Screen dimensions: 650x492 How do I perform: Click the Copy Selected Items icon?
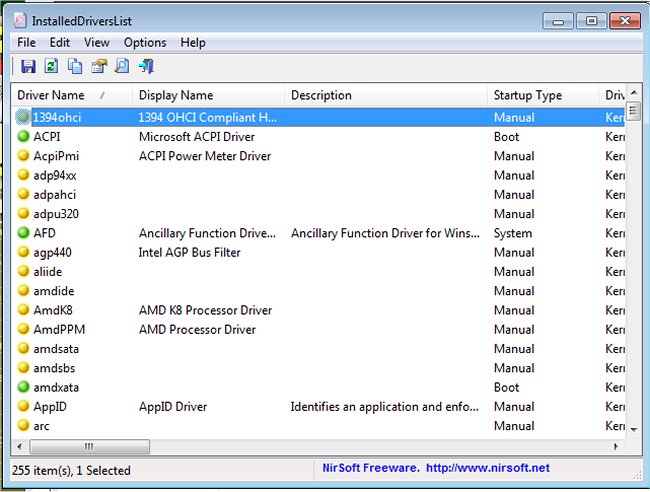75,66
